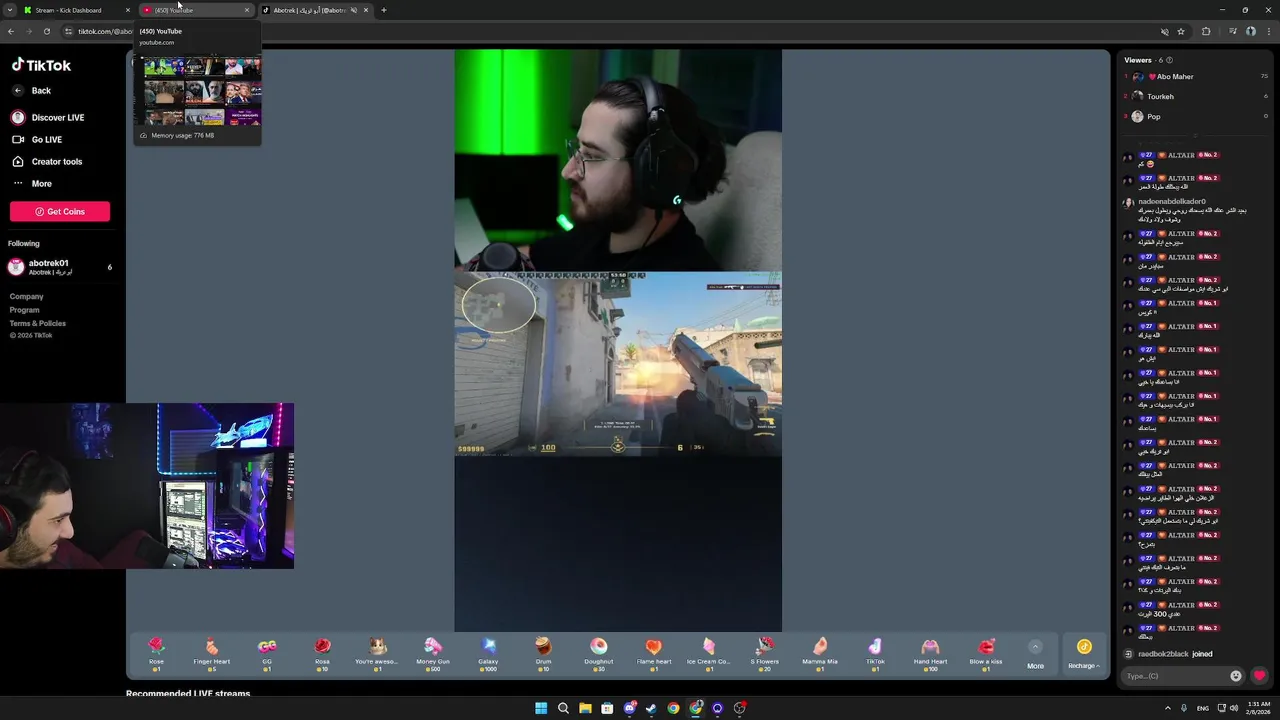Screen dimensions: 1280x720
Task: Go Back in TikTok sidebar
Action: click(32, 91)
